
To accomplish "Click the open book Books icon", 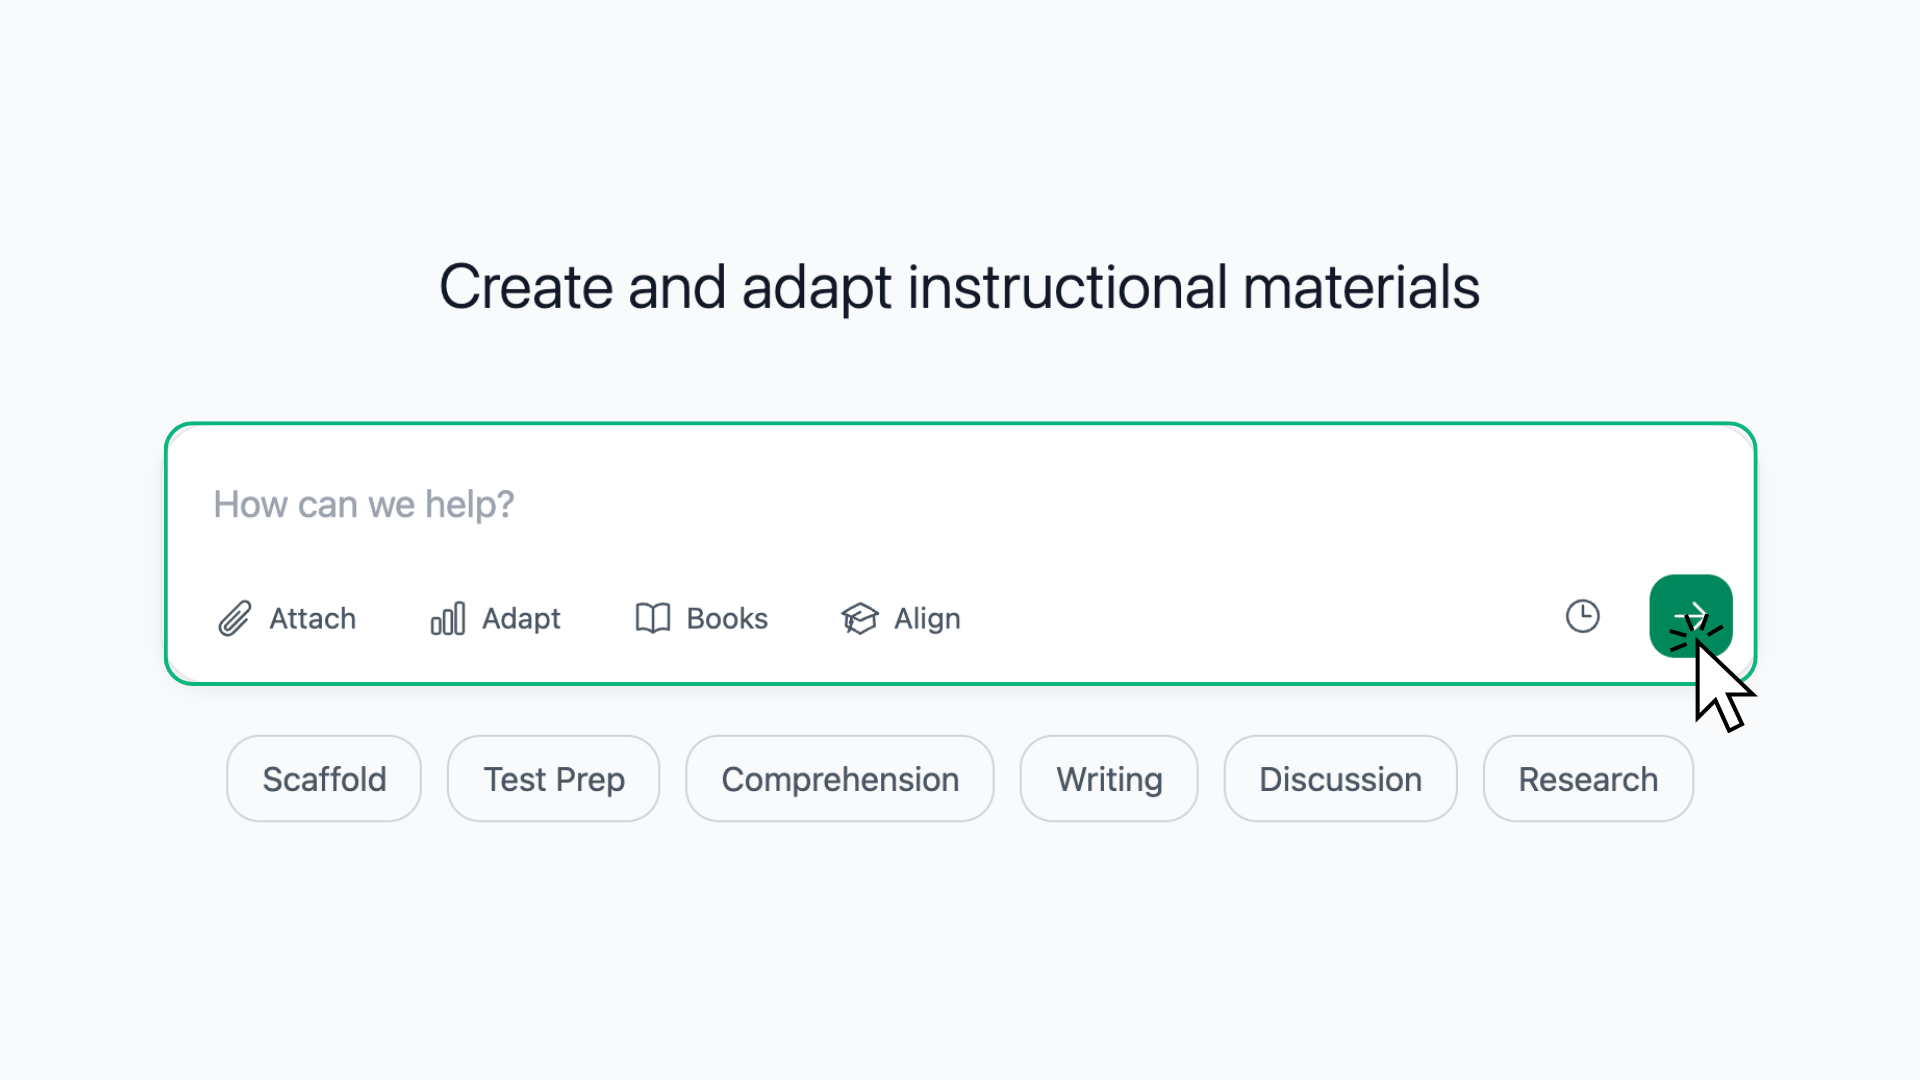I will [x=653, y=619].
